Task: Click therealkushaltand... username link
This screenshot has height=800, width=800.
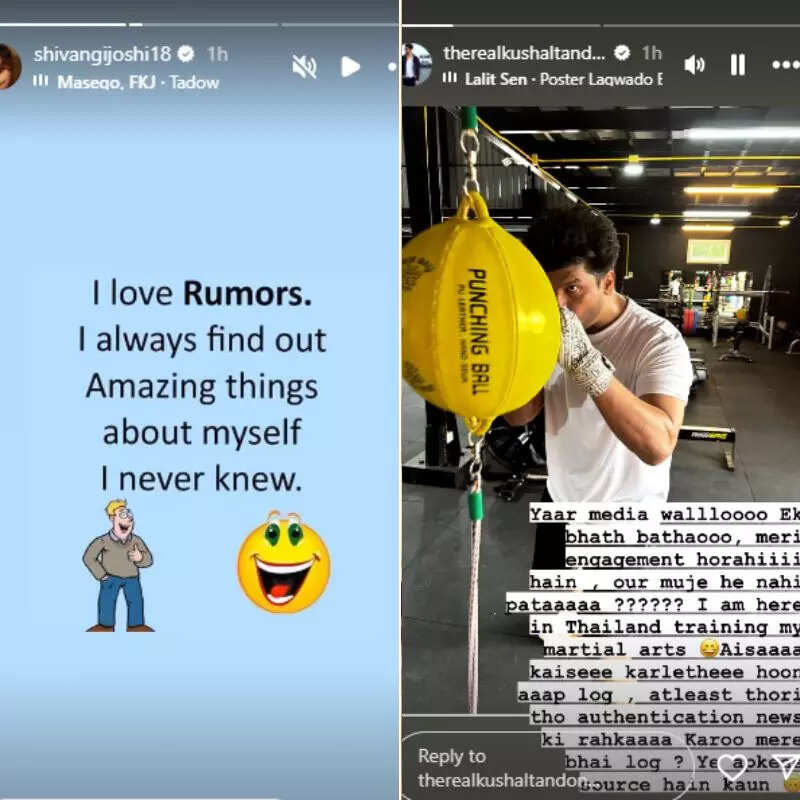Action: [x=524, y=53]
